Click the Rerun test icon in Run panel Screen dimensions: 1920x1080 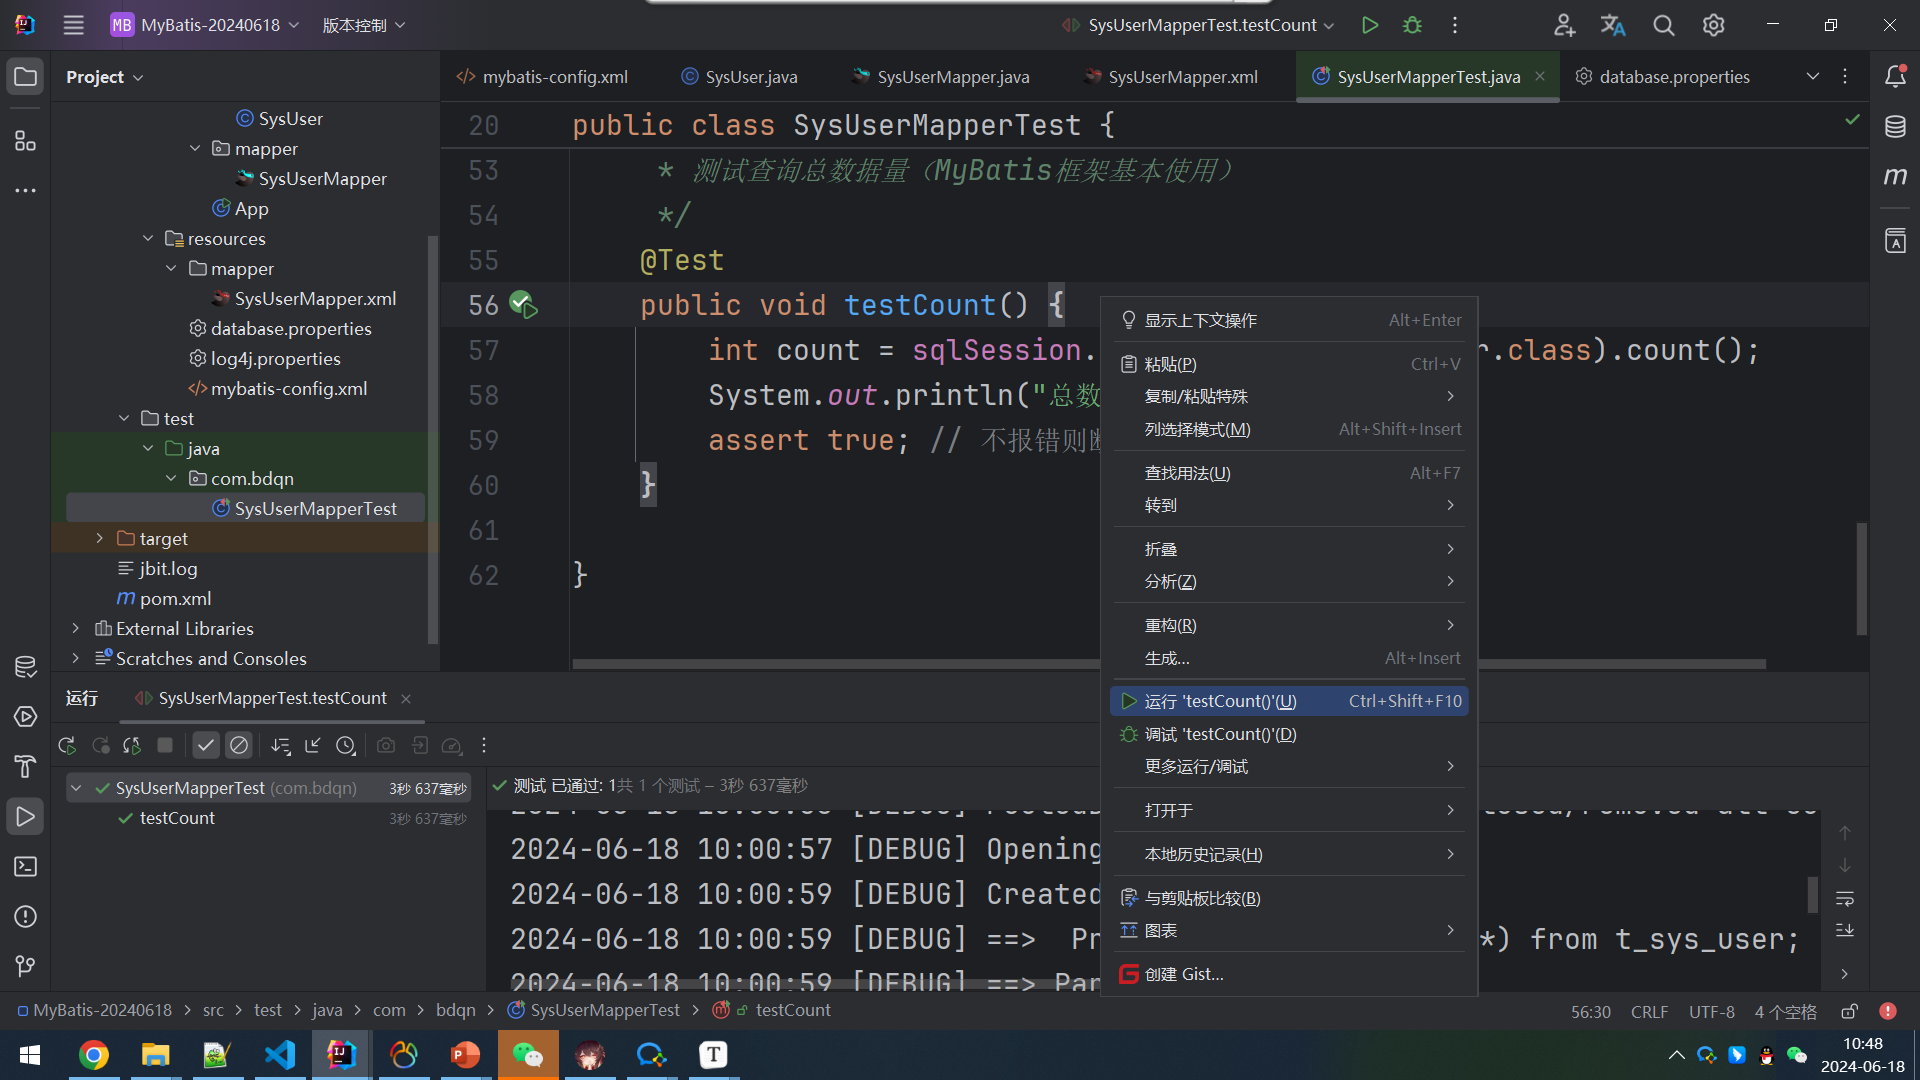coord(67,745)
